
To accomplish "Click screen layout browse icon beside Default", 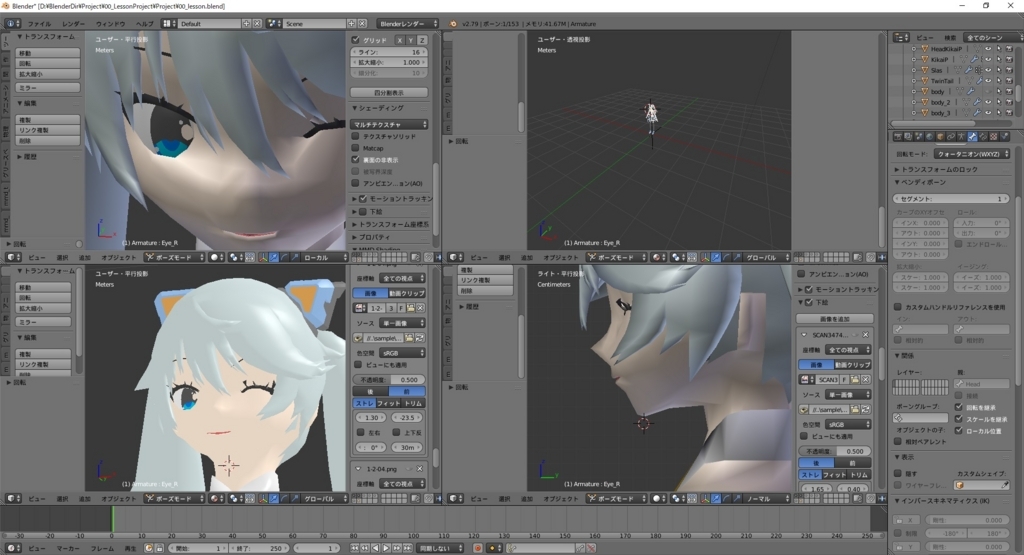I will click(x=169, y=24).
